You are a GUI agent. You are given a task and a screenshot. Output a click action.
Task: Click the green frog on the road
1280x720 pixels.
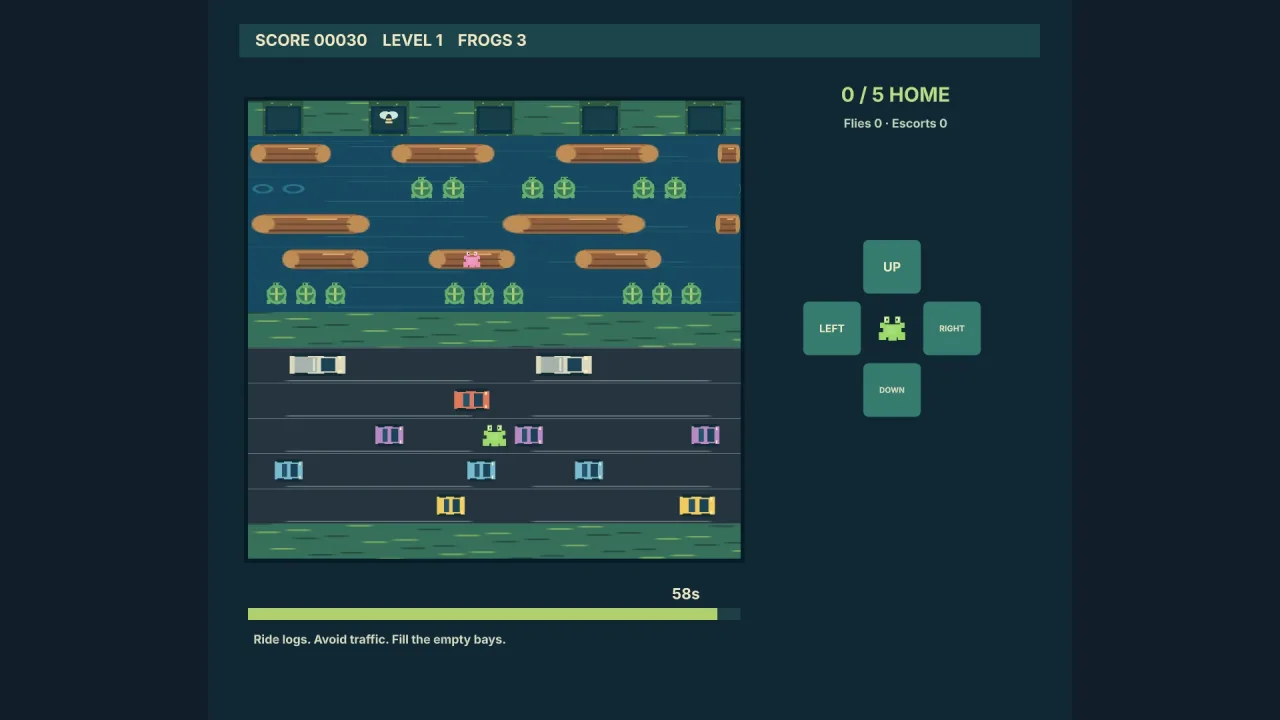click(494, 435)
